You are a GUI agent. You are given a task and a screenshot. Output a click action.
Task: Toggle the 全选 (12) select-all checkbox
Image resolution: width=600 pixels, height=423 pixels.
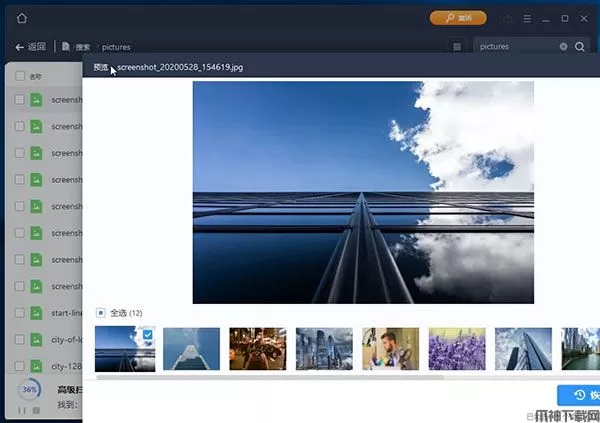pos(101,313)
